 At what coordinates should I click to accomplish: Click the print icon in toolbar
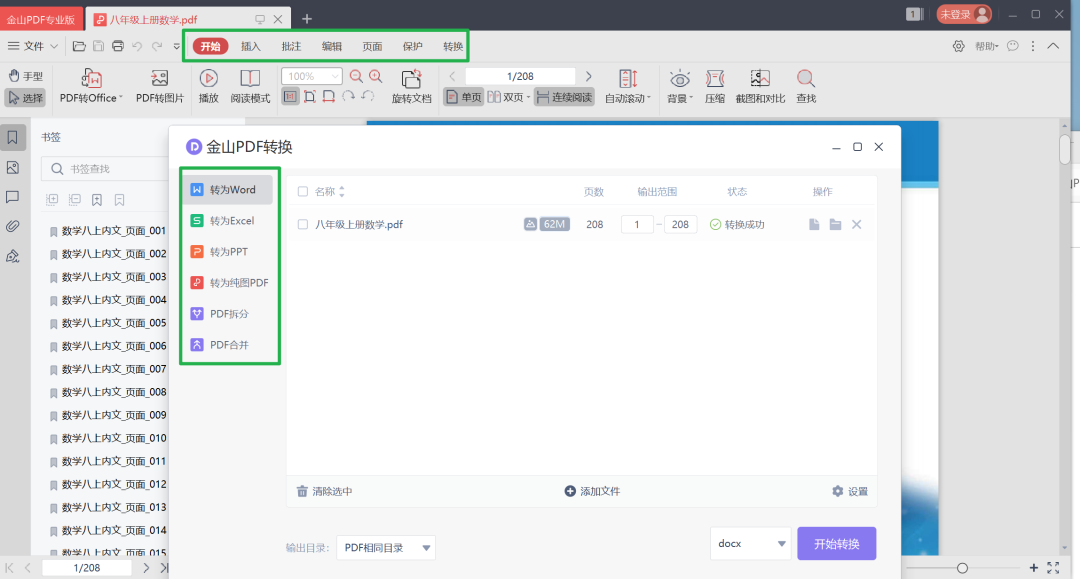pos(118,46)
